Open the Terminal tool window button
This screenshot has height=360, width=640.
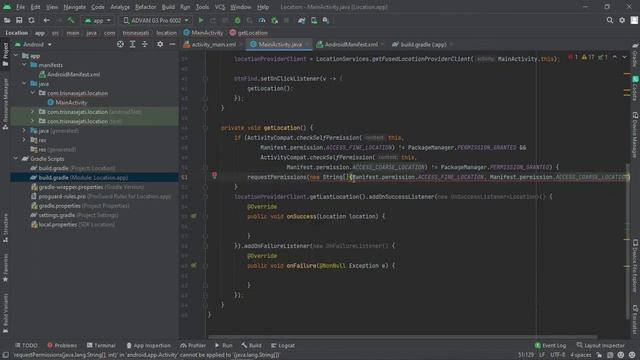coord(101,345)
